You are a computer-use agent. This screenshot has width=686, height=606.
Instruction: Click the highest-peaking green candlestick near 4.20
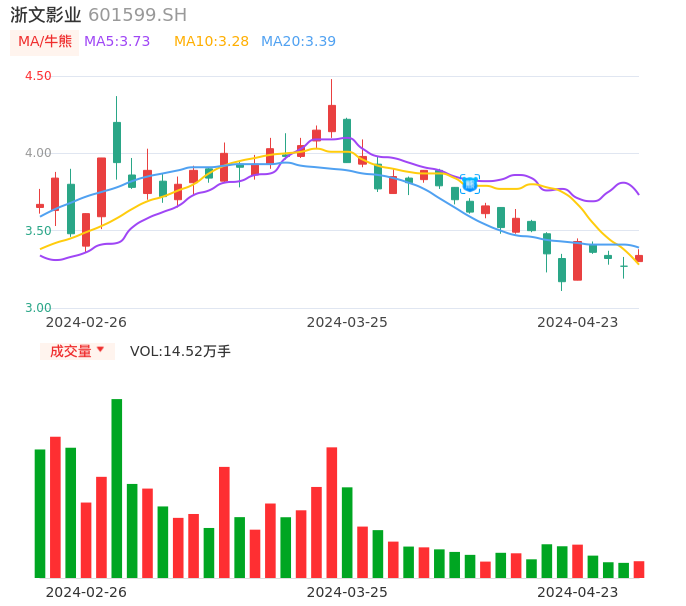(117, 142)
